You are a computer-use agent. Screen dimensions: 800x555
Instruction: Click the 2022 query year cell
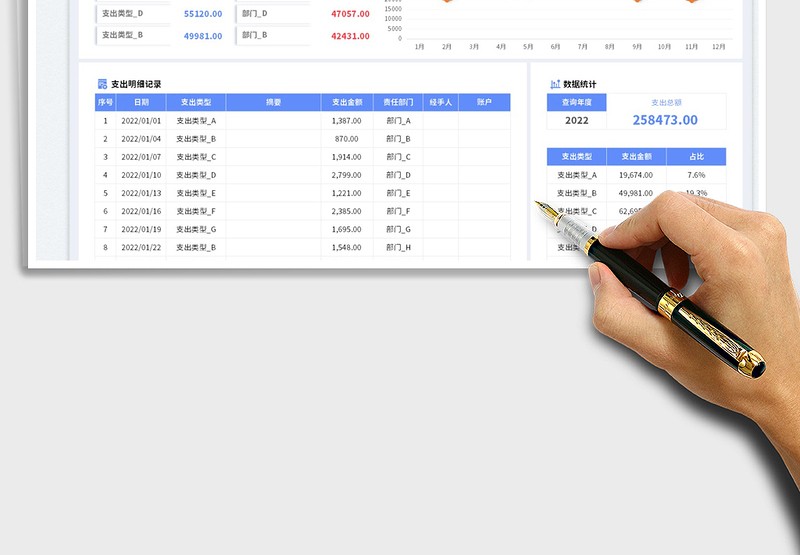tap(577, 120)
